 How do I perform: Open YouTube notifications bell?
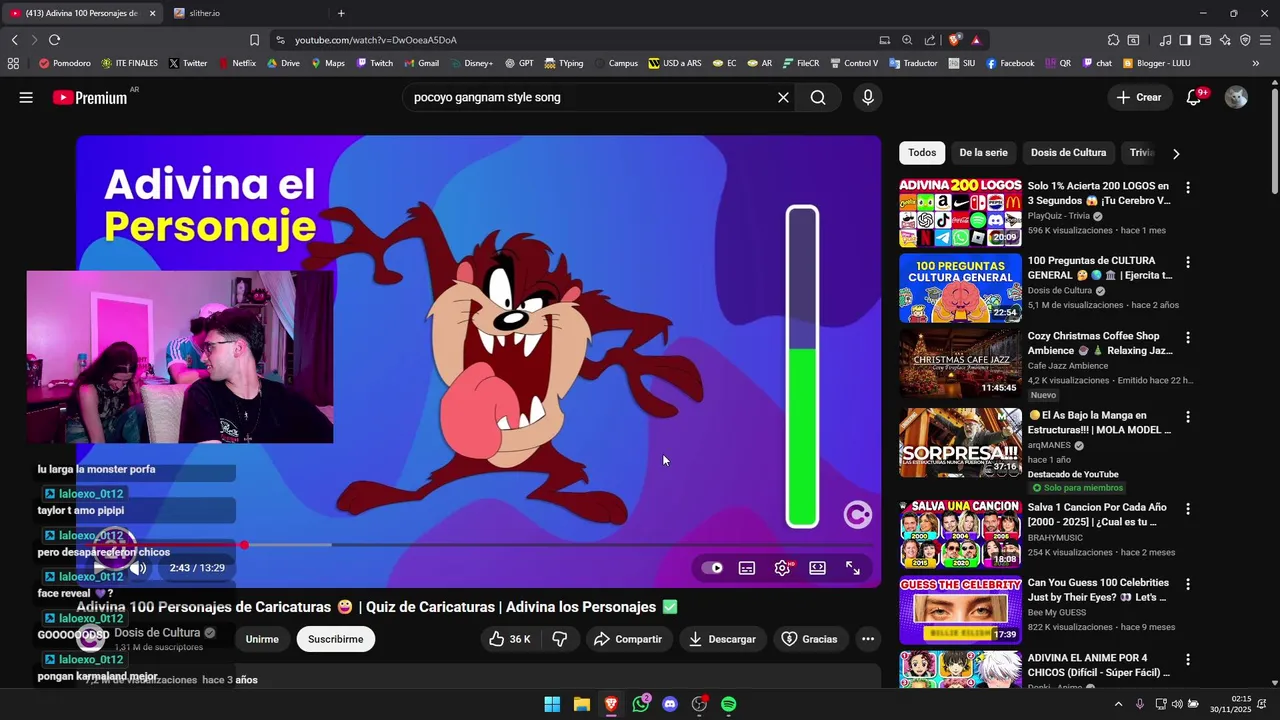[1193, 97]
